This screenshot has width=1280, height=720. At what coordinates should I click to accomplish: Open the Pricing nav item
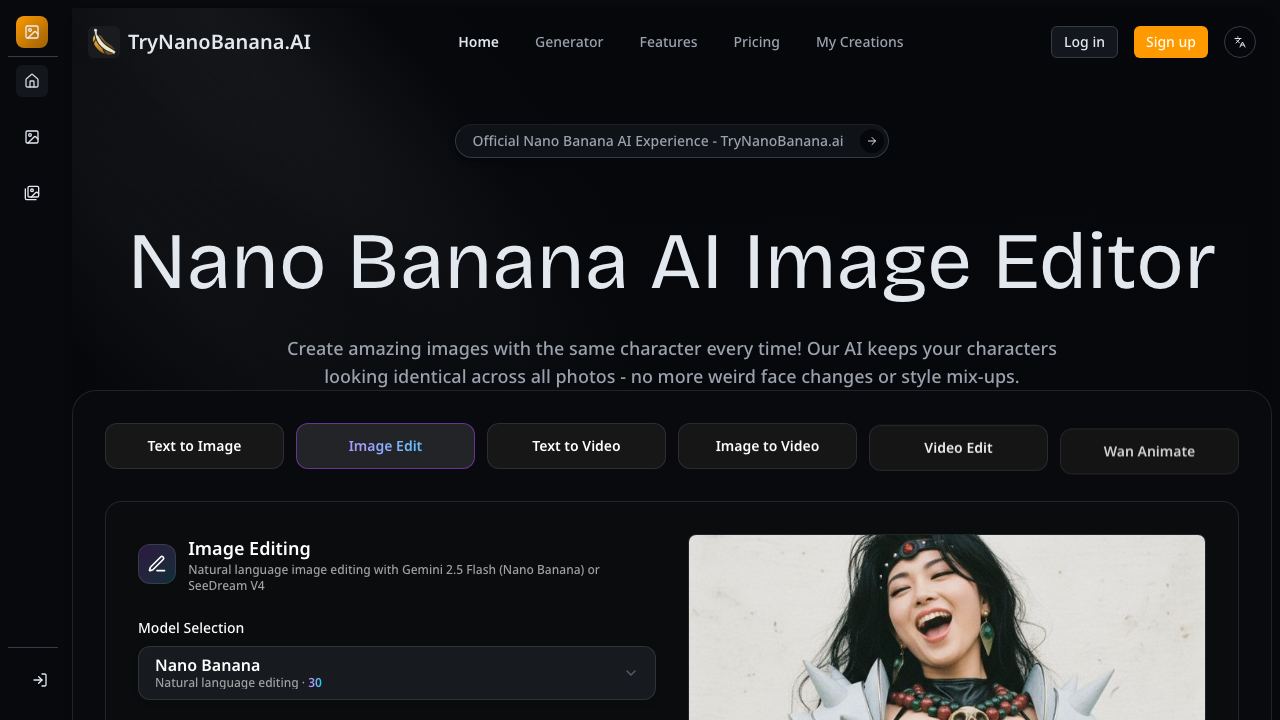pos(756,42)
